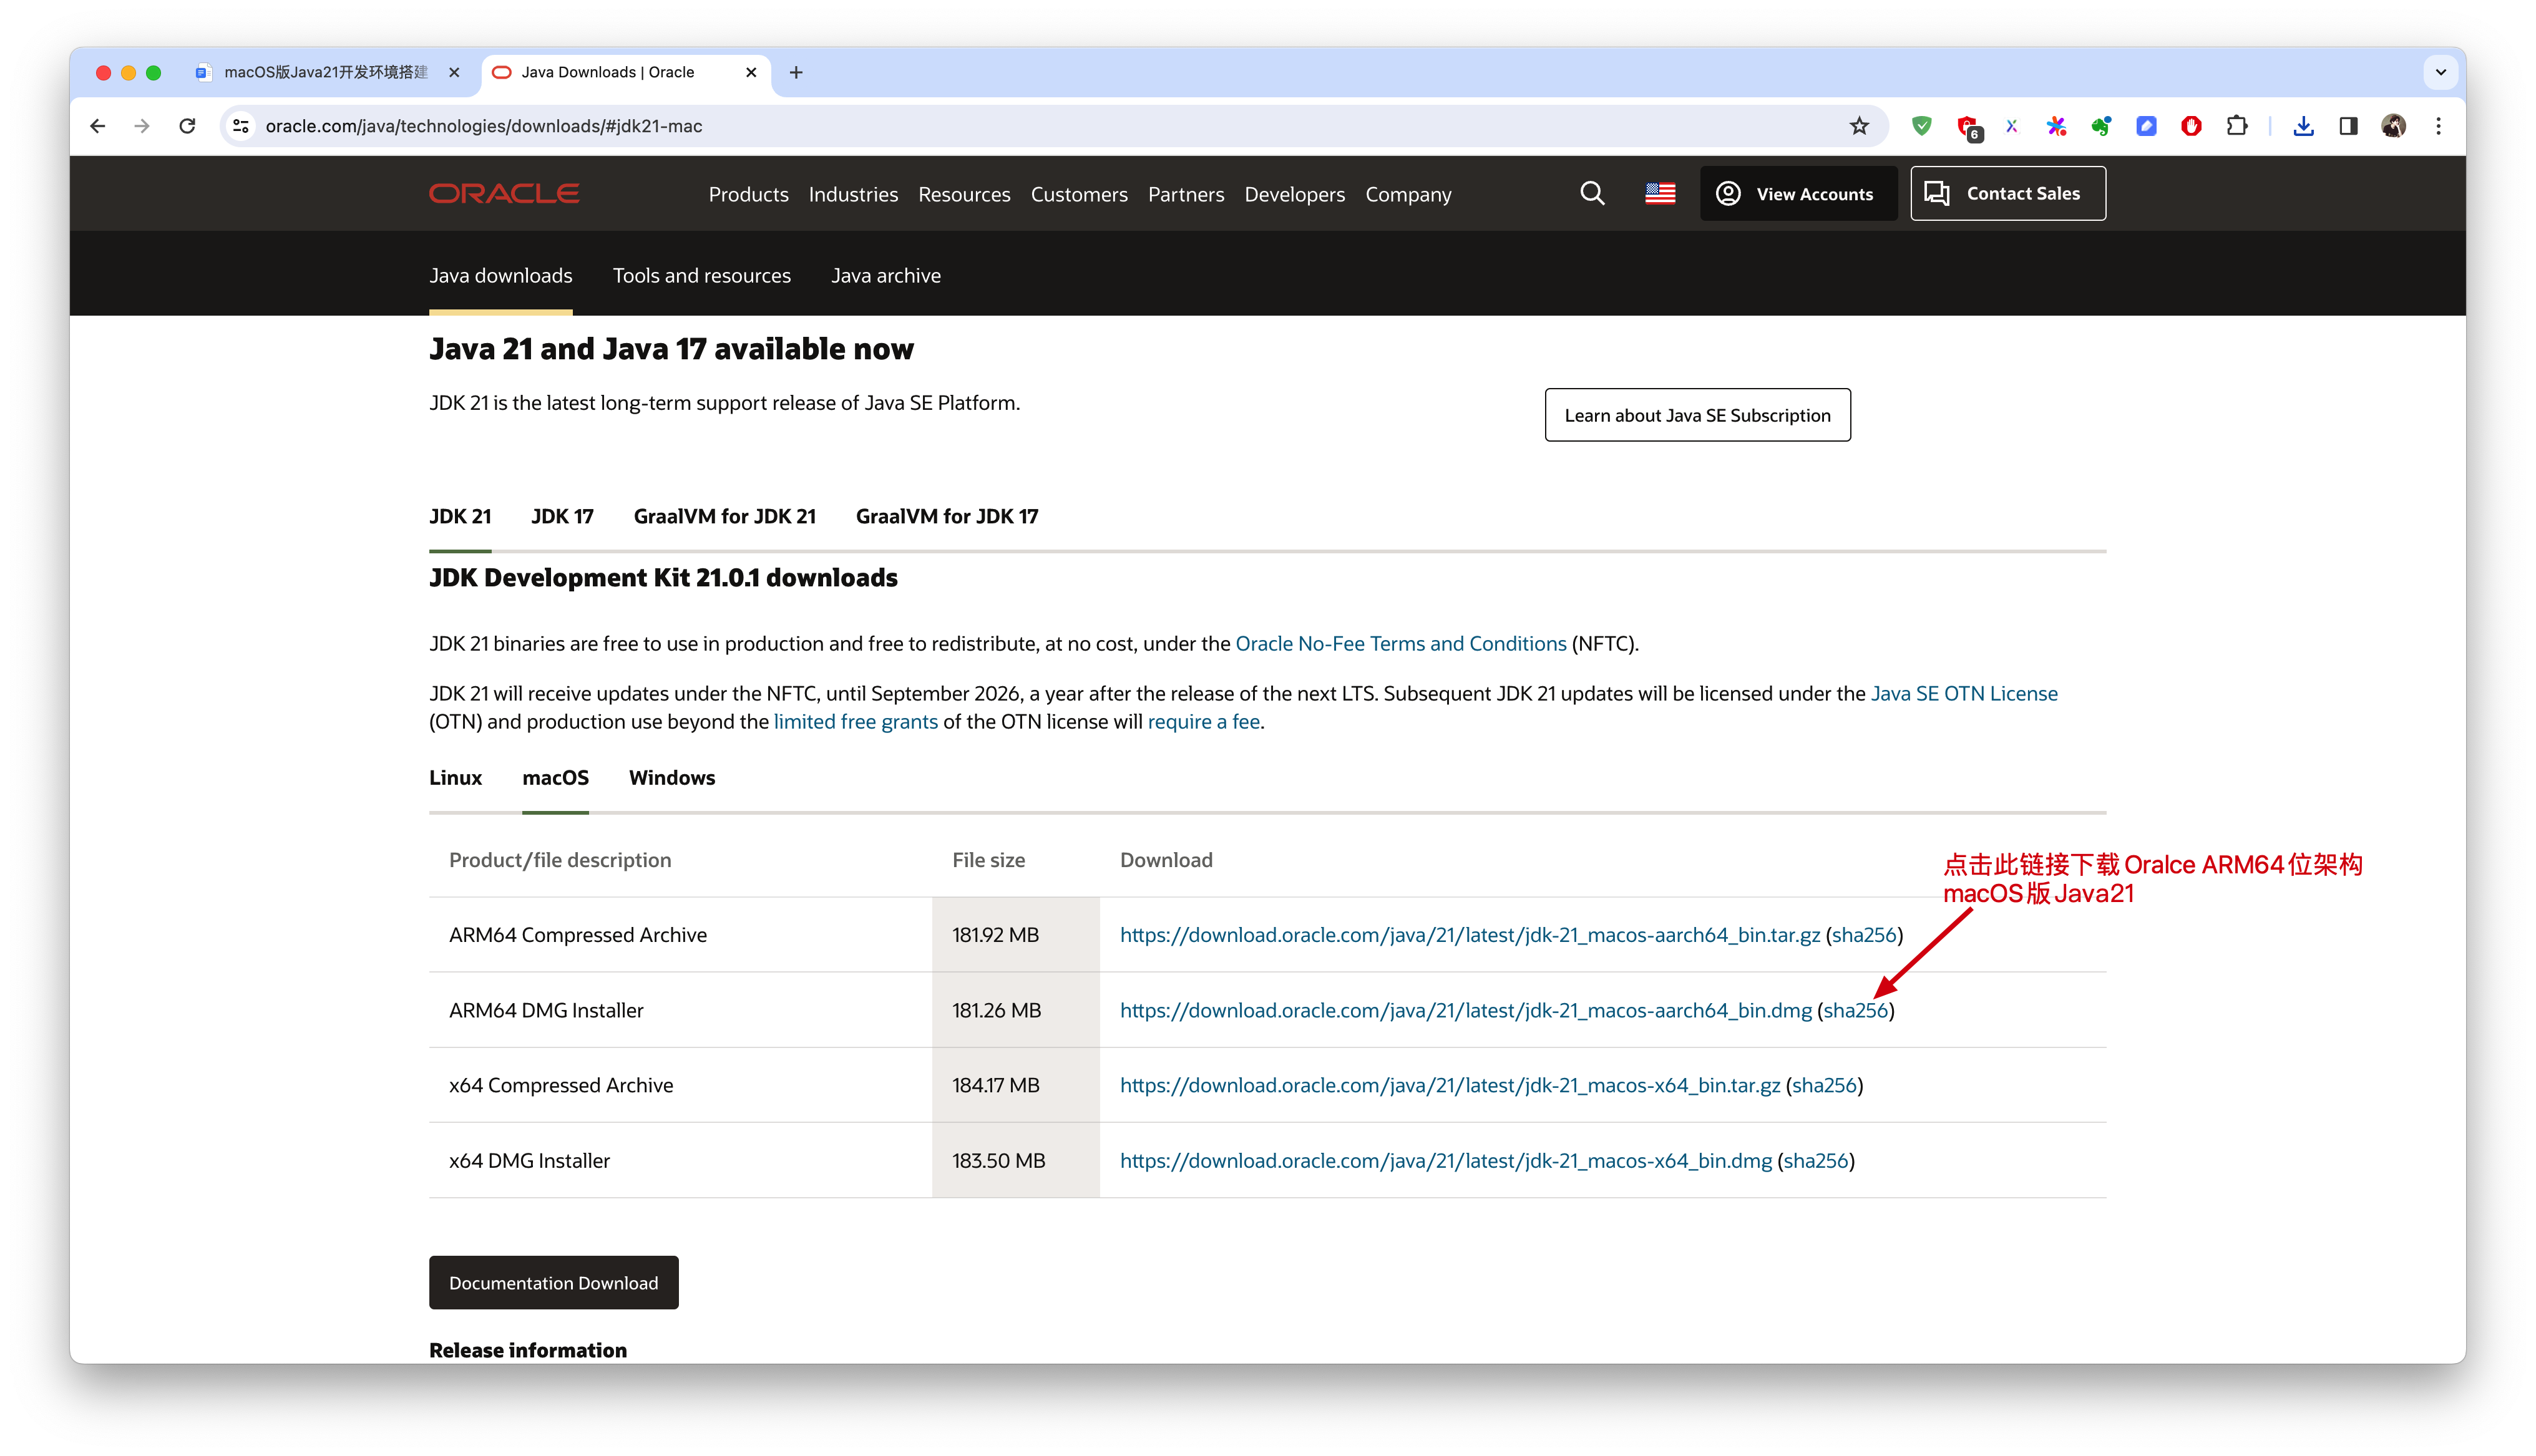The height and width of the screenshot is (1456, 2536).
Task: Select the JDK 21 tab
Action: point(460,516)
